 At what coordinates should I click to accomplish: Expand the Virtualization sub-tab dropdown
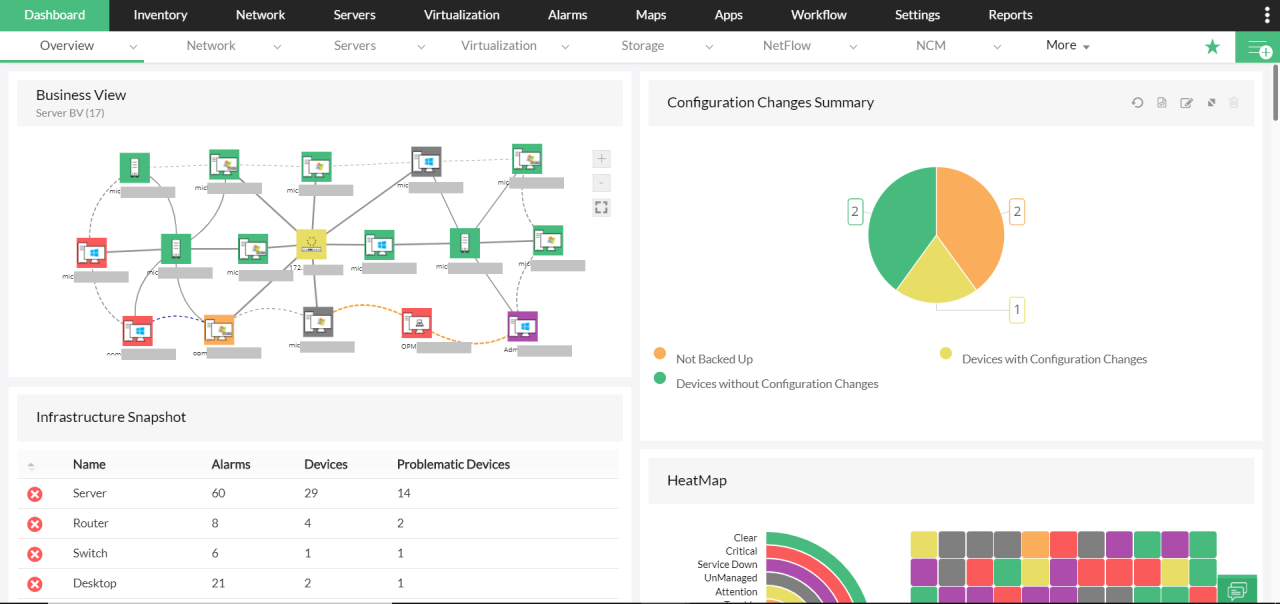coord(567,46)
